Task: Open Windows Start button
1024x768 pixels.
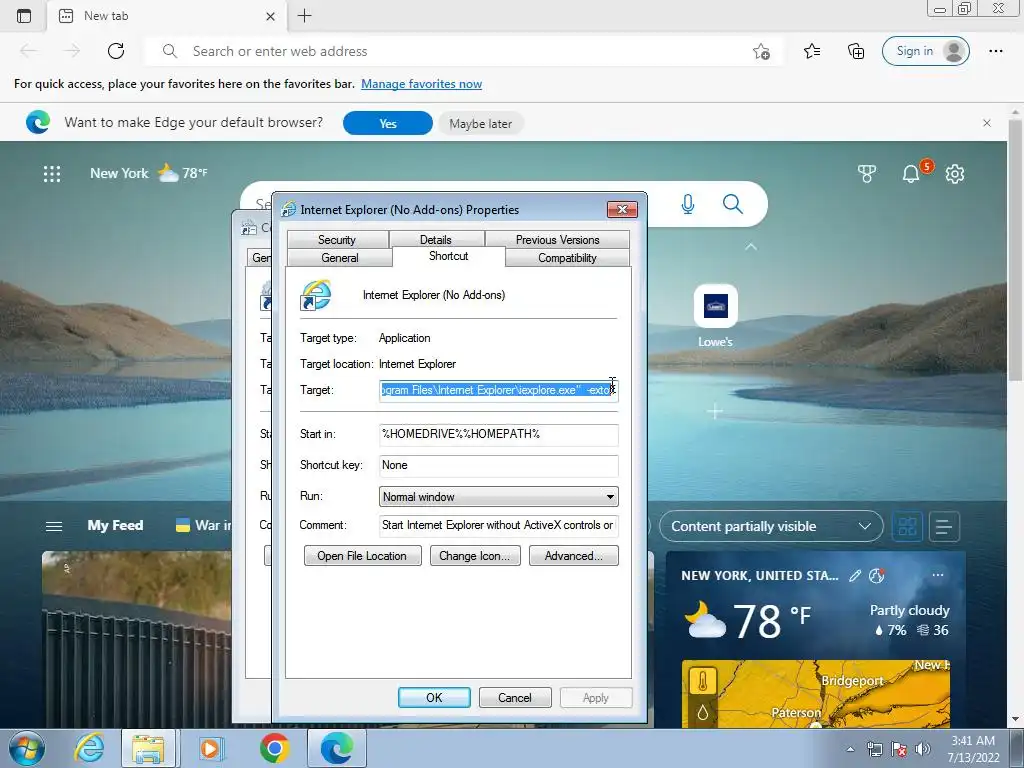Action: coord(27,748)
